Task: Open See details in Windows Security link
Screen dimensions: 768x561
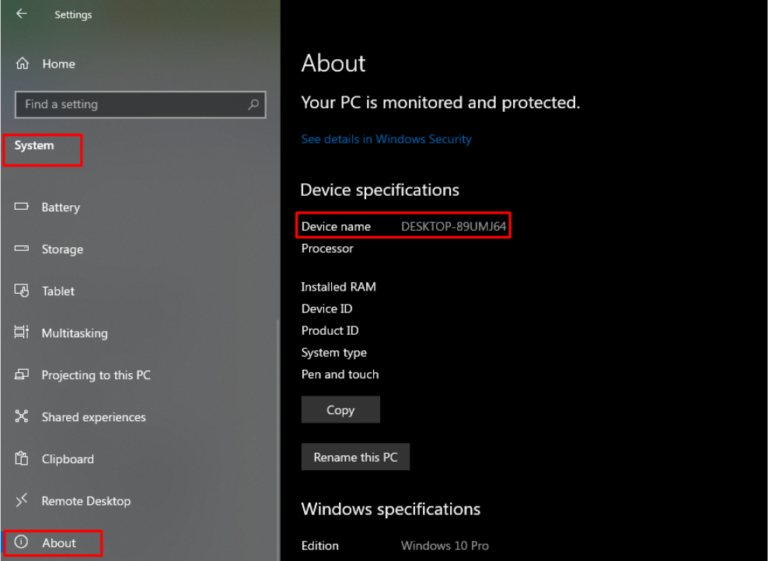Action: click(x=386, y=139)
